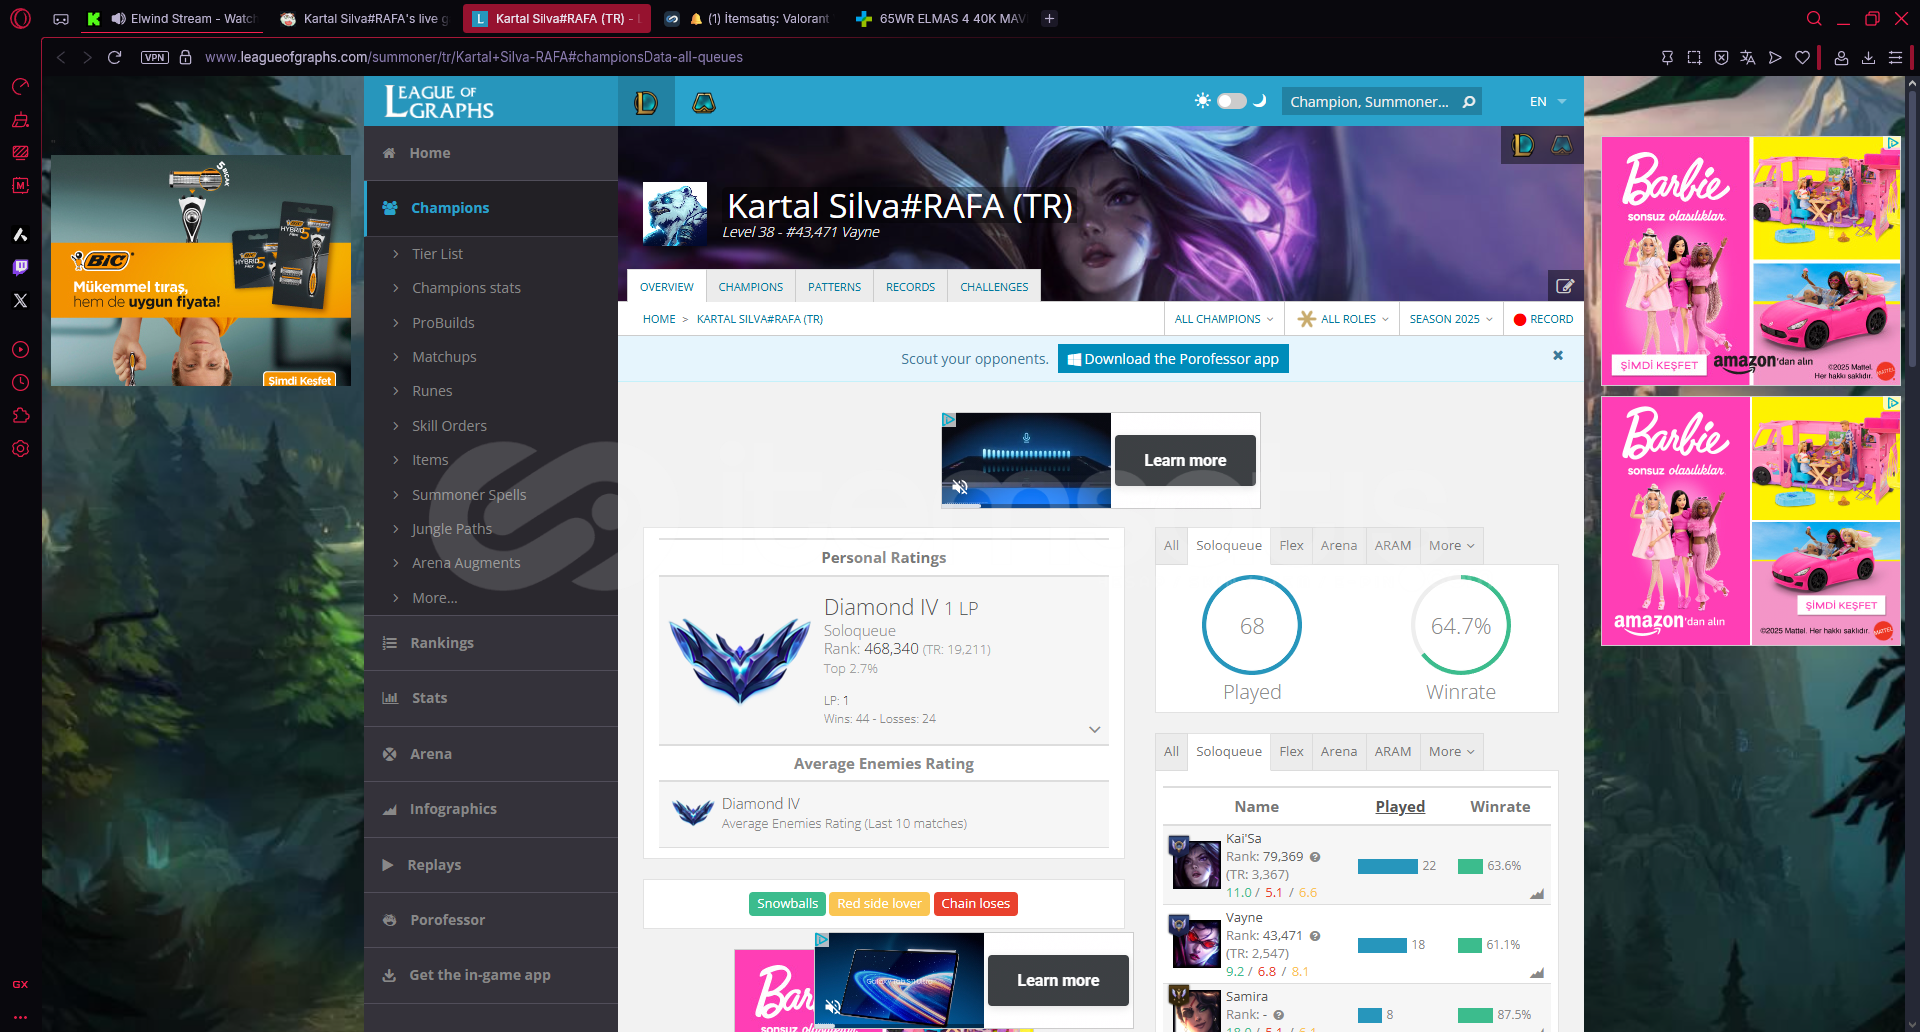Open Tier List in the sidebar
Viewport: 1920px width, 1032px height.
tap(437, 254)
